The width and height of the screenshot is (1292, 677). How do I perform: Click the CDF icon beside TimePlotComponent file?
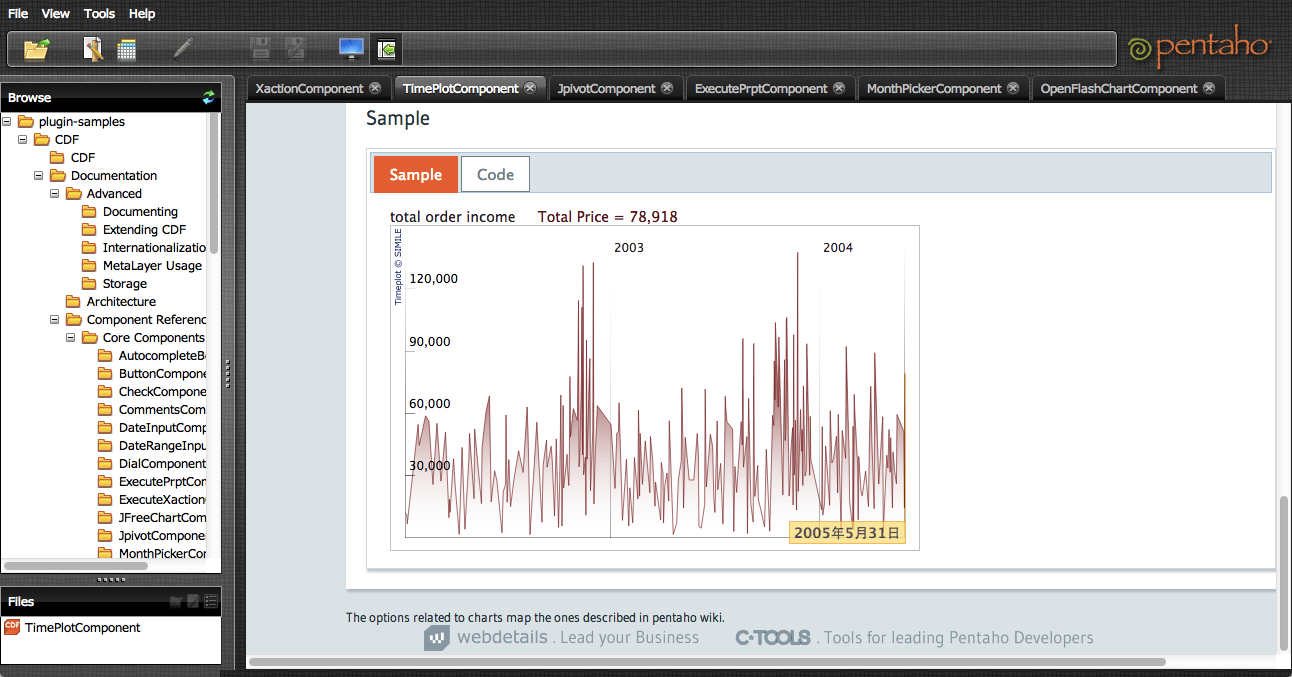(12, 627)
